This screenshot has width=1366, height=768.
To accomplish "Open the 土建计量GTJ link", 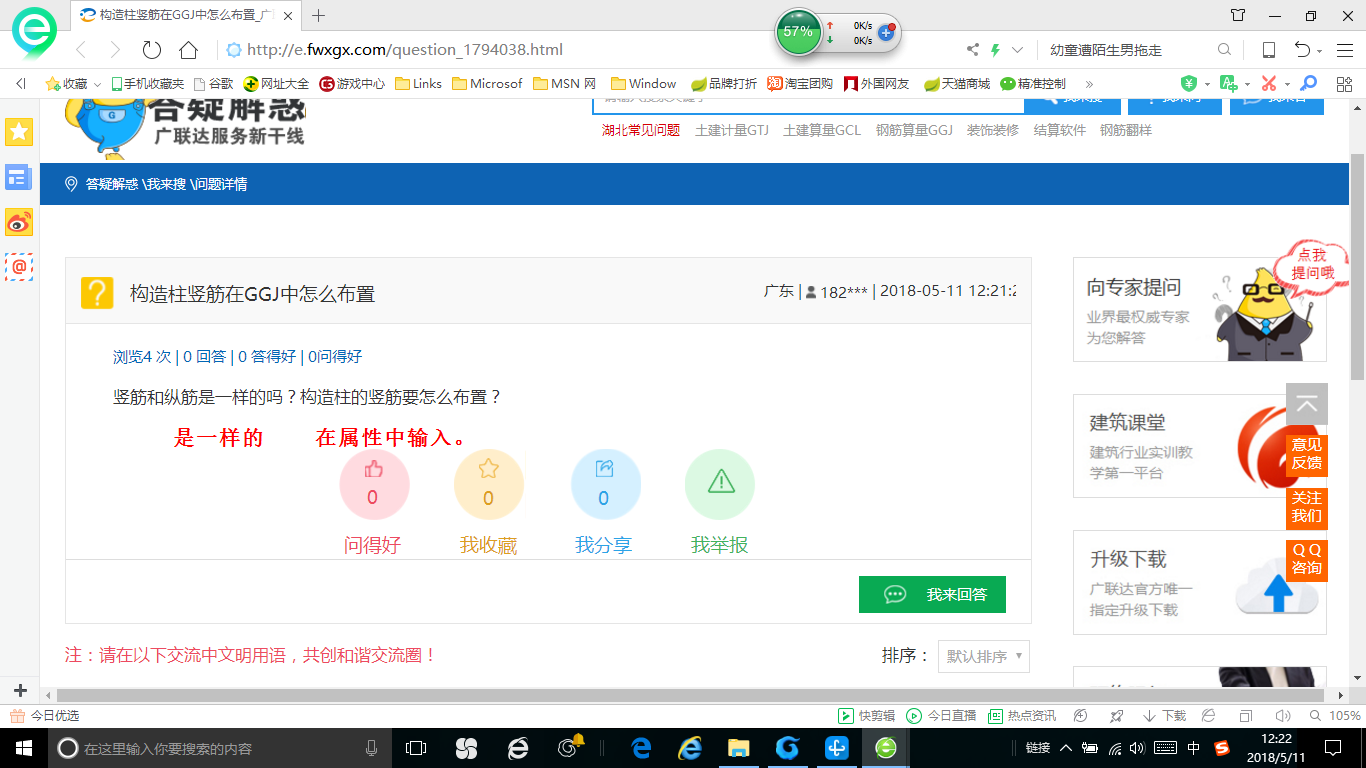I will (x=732, y=130).
